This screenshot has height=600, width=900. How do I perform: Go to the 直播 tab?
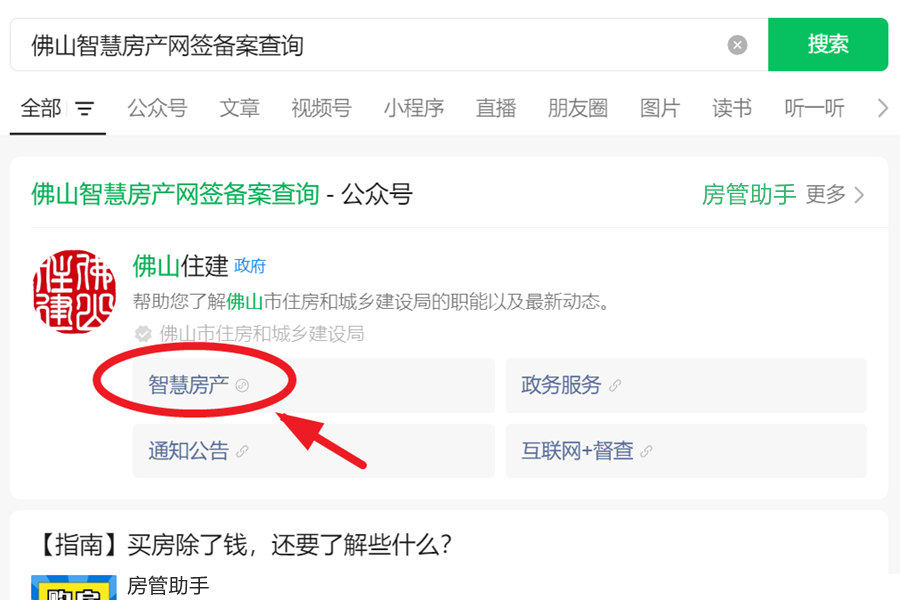point(496,108)
